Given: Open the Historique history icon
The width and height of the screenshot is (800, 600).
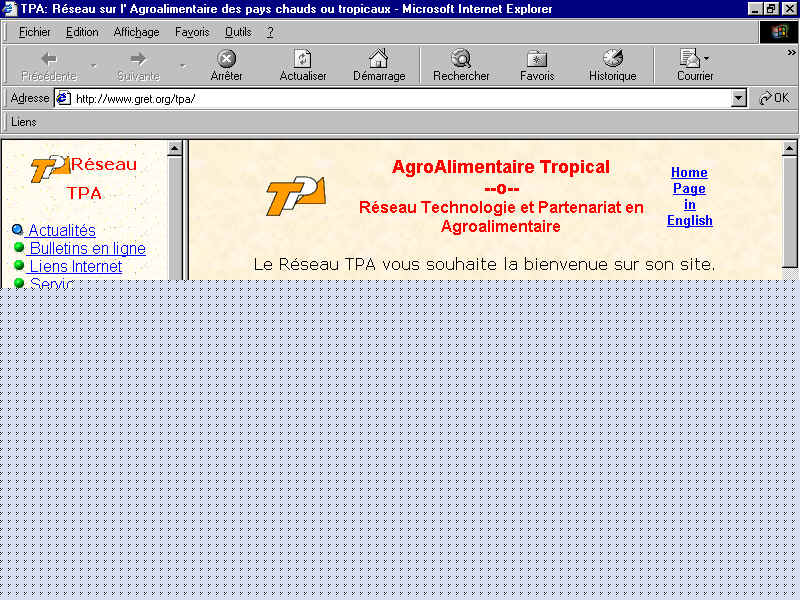Looking at the screenshot, I should click(613, 59).
